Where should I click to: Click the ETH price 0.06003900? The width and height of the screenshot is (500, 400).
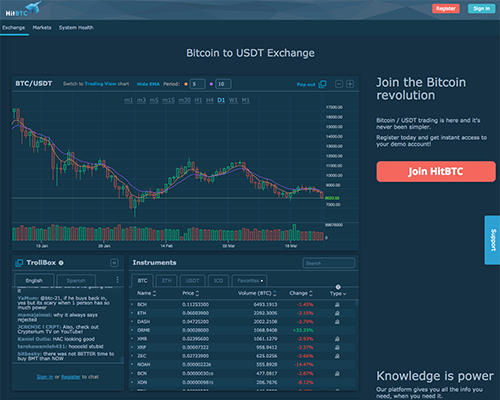pos(195,313)
